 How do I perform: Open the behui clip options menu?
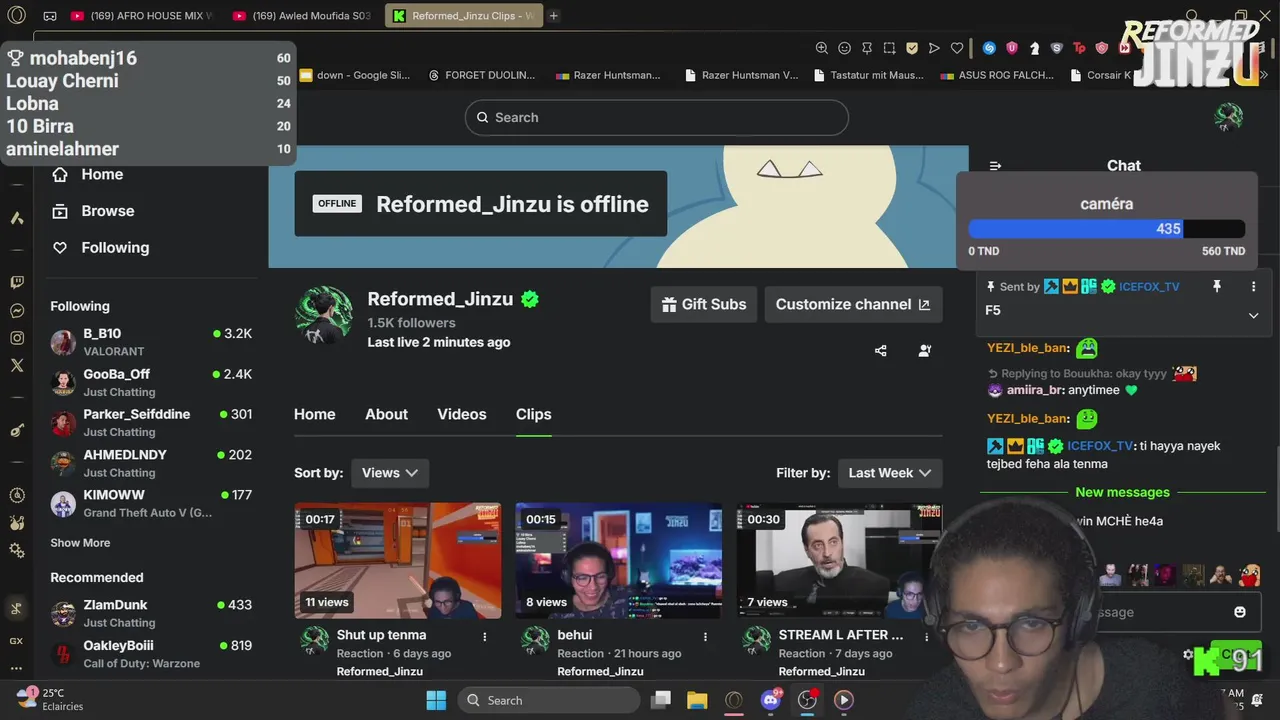coord(705,636)
